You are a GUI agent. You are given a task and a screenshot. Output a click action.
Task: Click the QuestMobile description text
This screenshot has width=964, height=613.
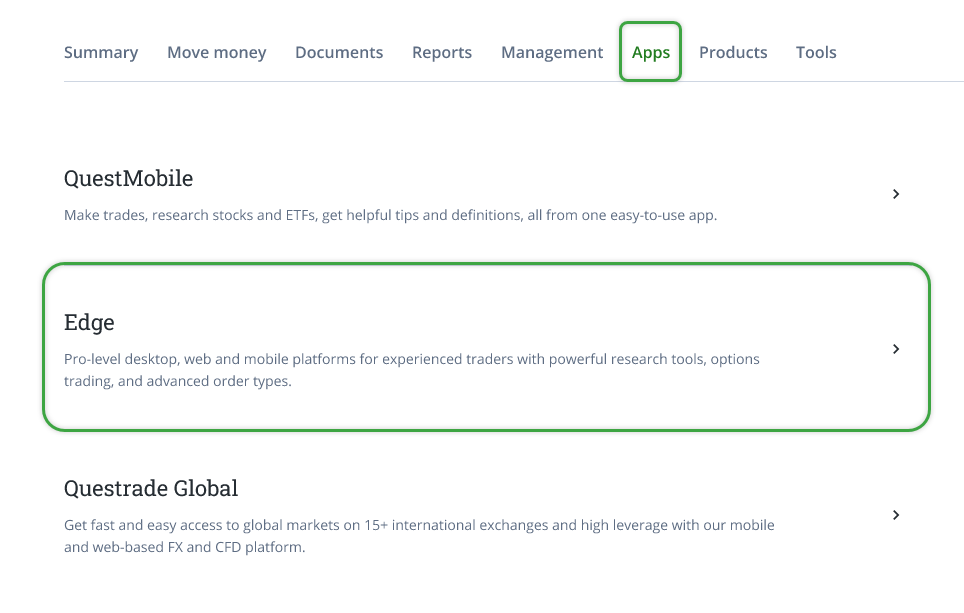pyautogui.click(x=389, y=214)
